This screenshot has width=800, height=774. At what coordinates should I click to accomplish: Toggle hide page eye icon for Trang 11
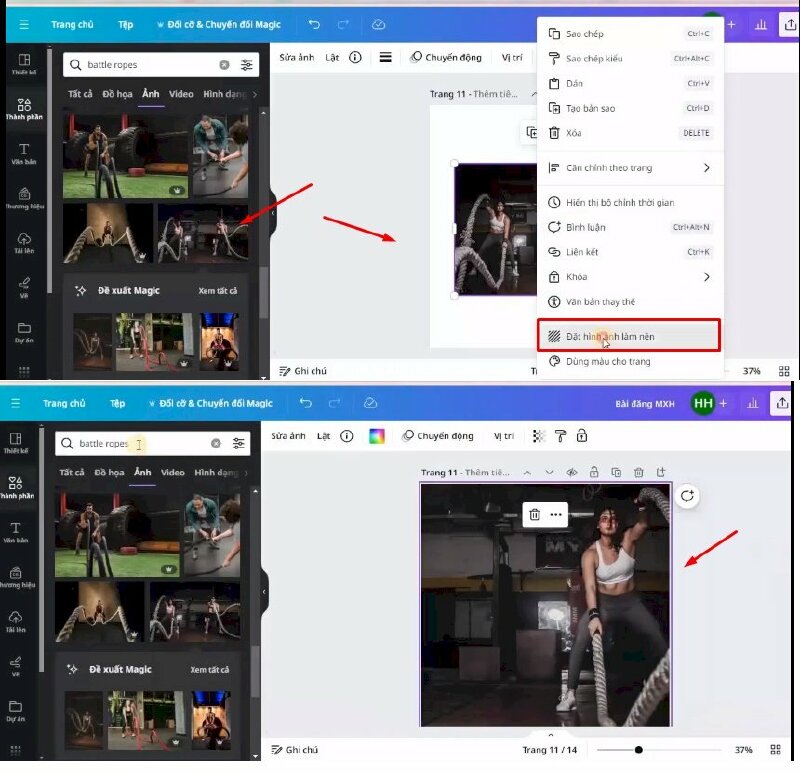[x=572, y=472]
